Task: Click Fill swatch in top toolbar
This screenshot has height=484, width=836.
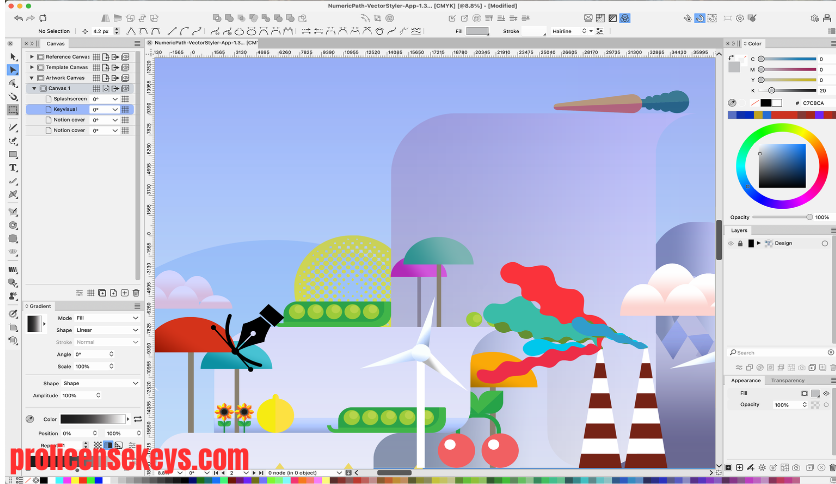Action: 477,31
